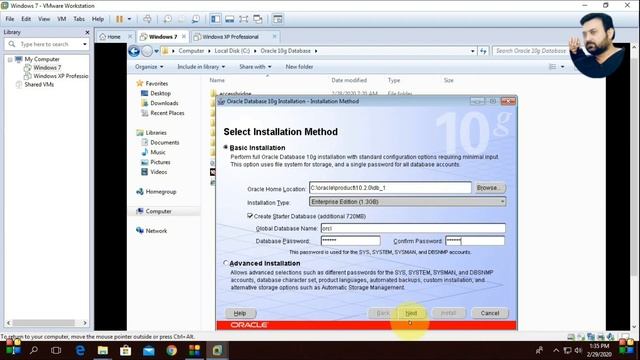Click Next in the Oracle installer

(x=411, y=313)
